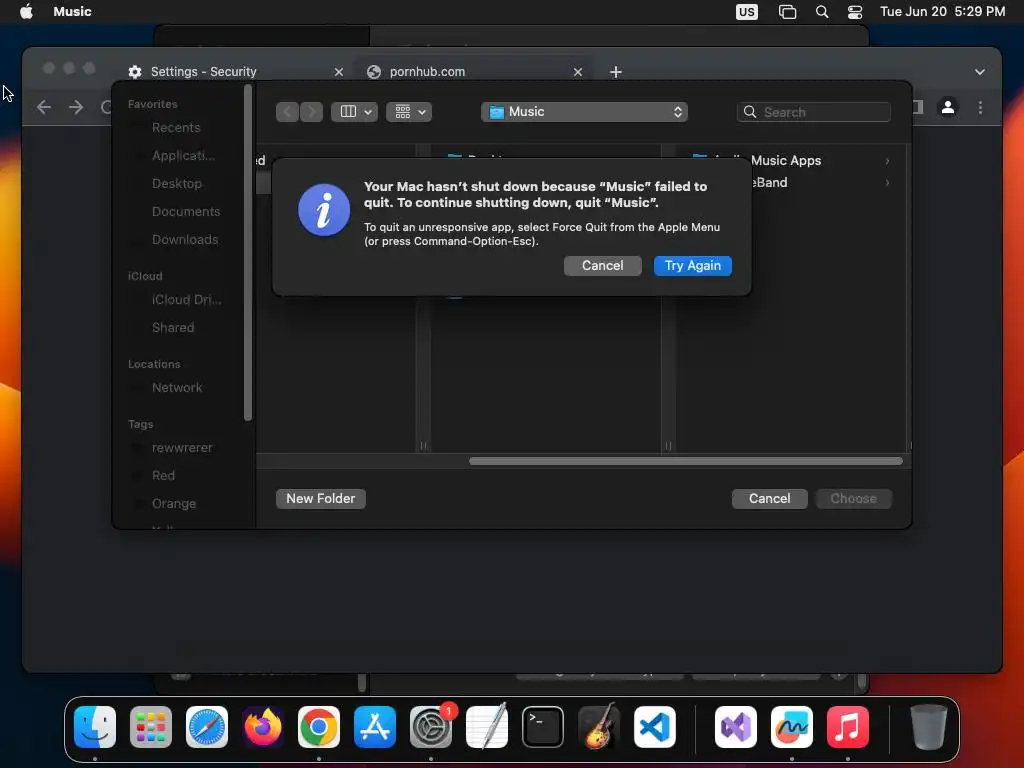Screen dimensions: 1024x768
Task: Select Shared in sidebar
Action: [x=172, y=327]
